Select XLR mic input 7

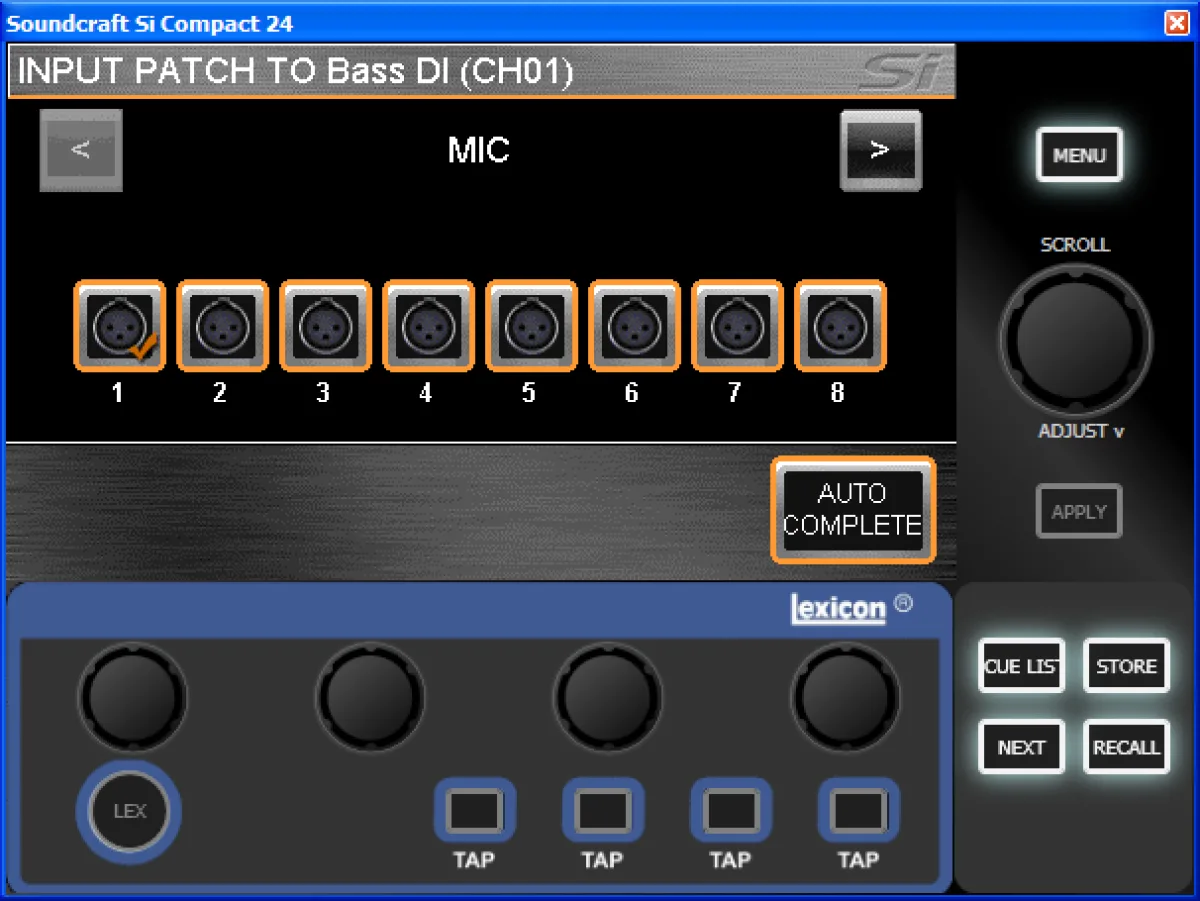pyautogui.click(x=737, y=326)
